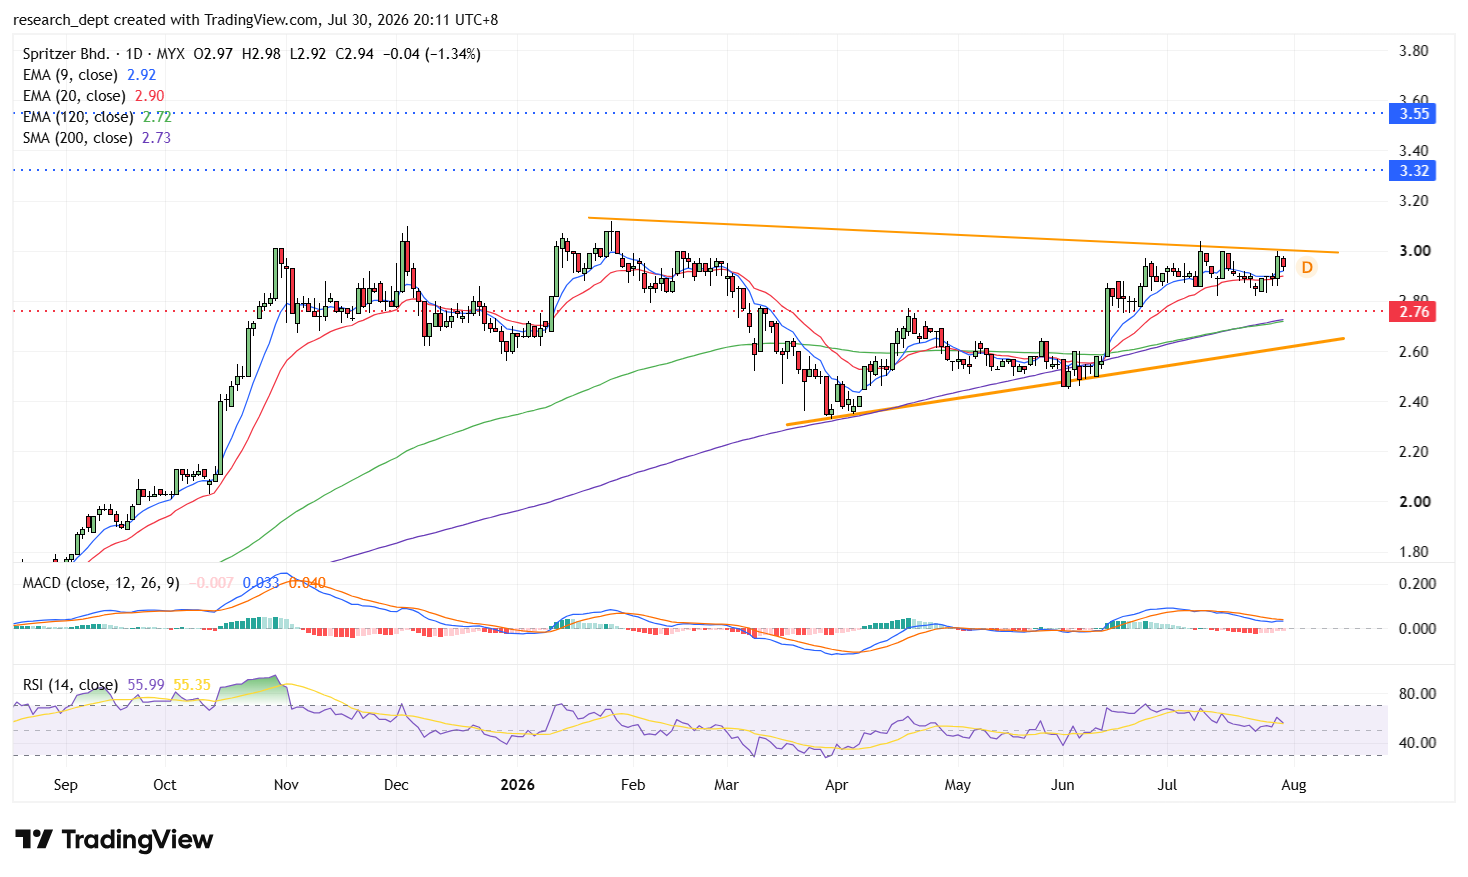Click the red 2.76 price label
1468x877 pixels.
point(1413,312)
